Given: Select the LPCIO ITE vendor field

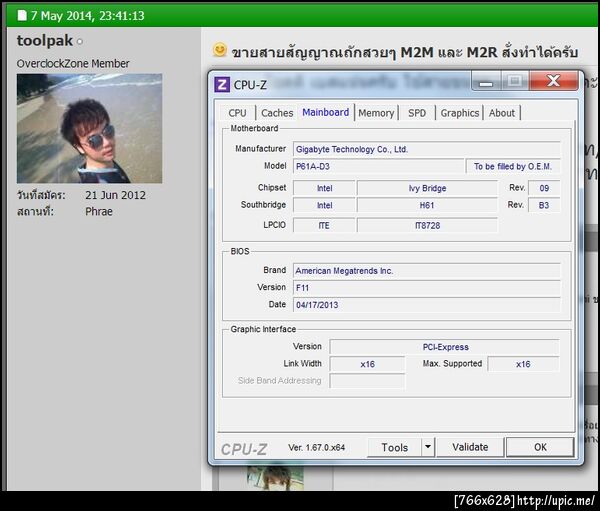Looking at the screenshot, I should 324,225.
